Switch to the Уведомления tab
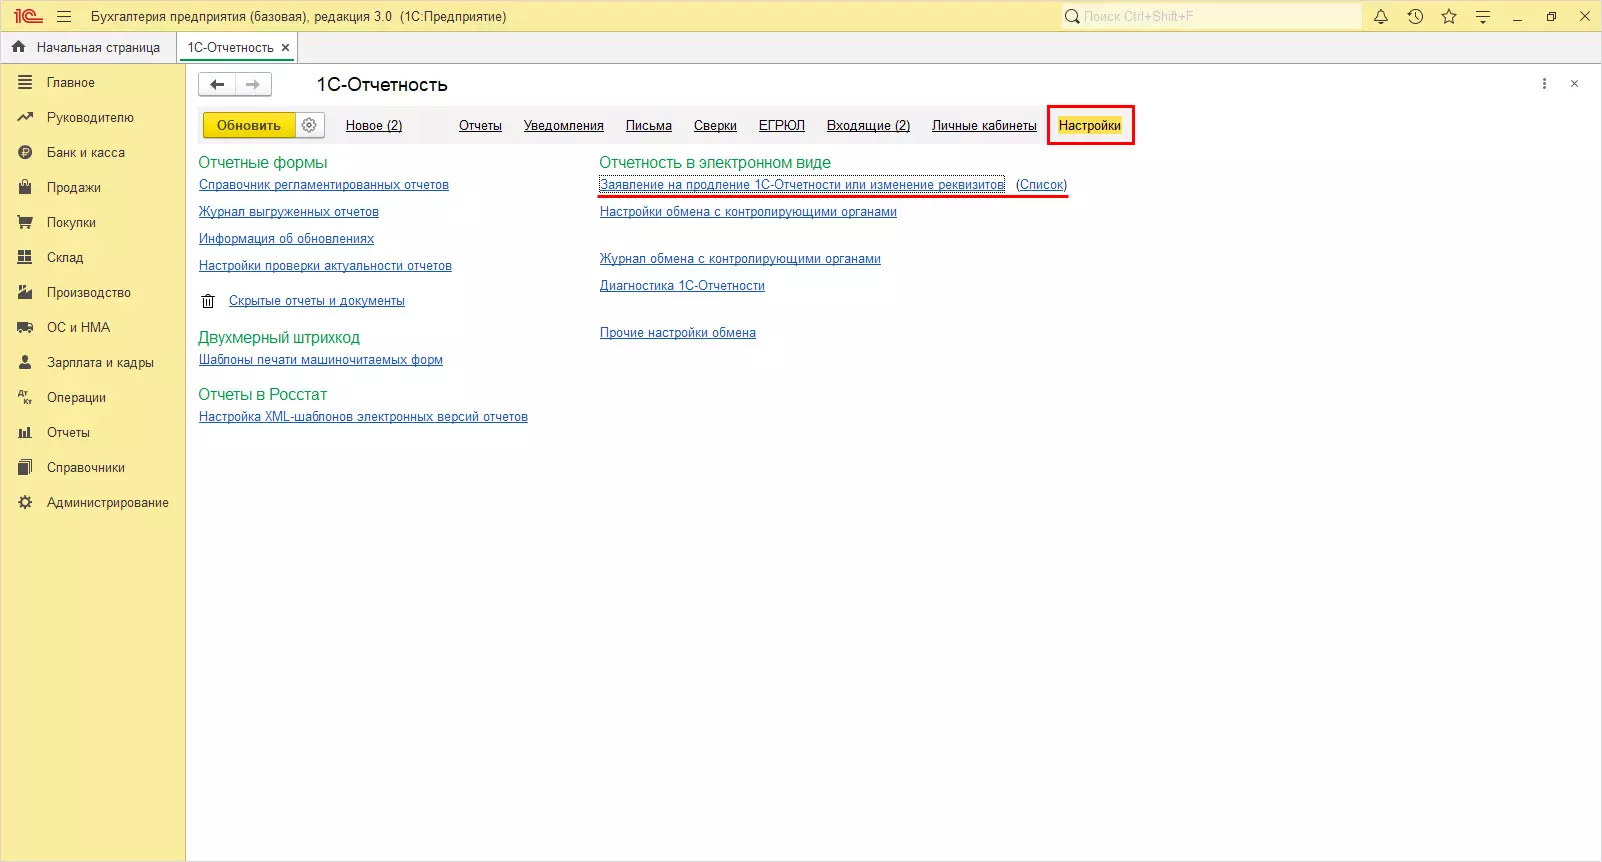This screenshot has width=1602, height=862. [x=564, y=126]
